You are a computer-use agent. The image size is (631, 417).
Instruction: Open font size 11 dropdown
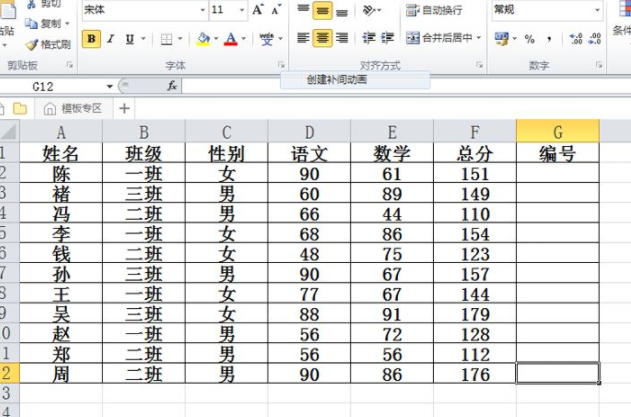(x=242, y=10)
